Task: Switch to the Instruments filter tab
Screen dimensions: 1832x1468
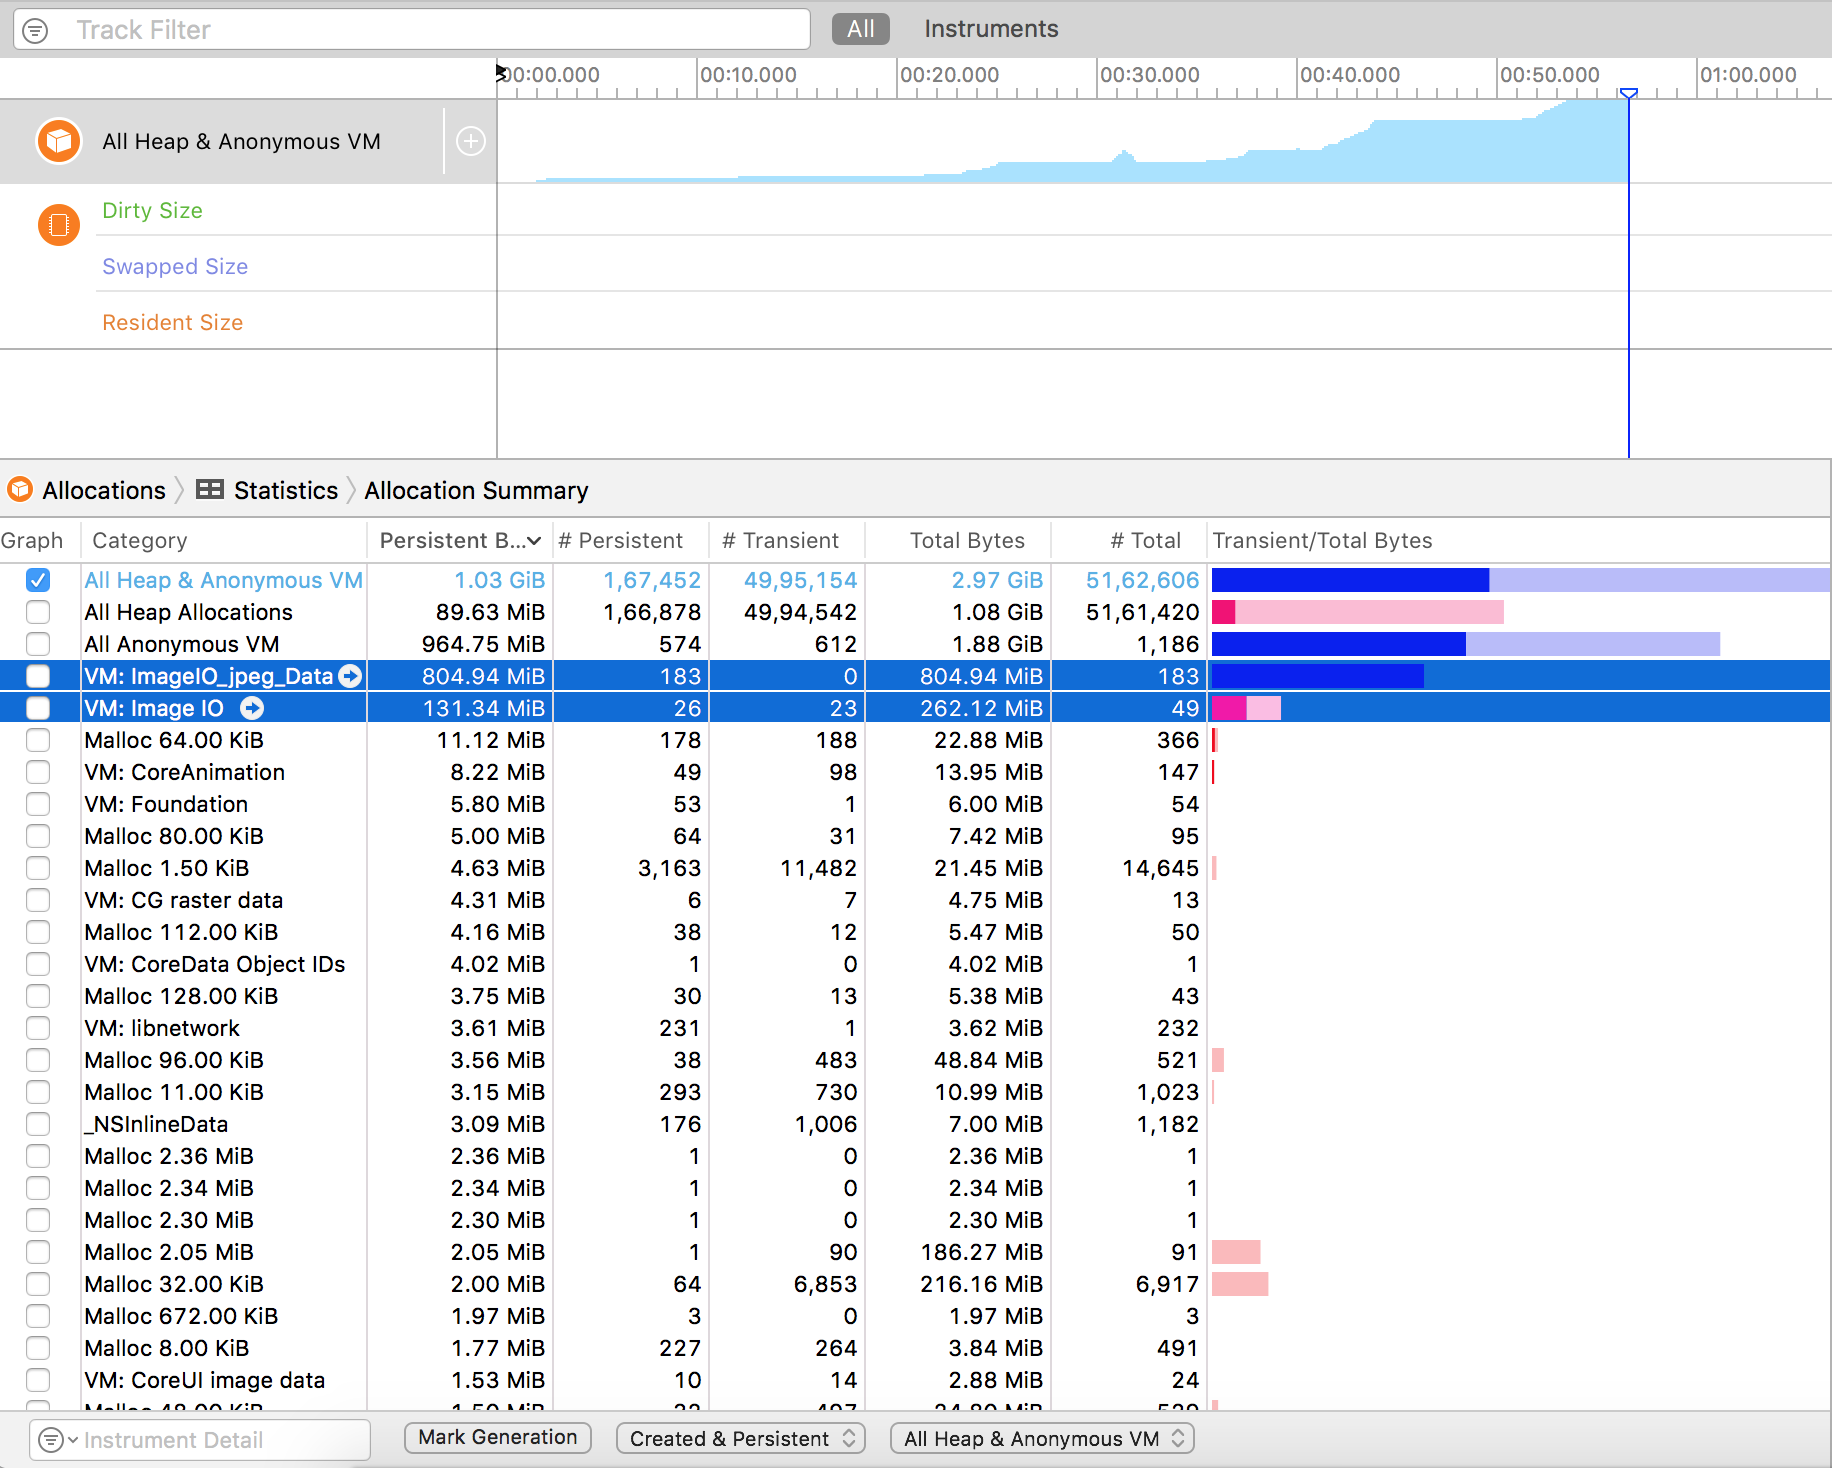Action: point(991,29)
